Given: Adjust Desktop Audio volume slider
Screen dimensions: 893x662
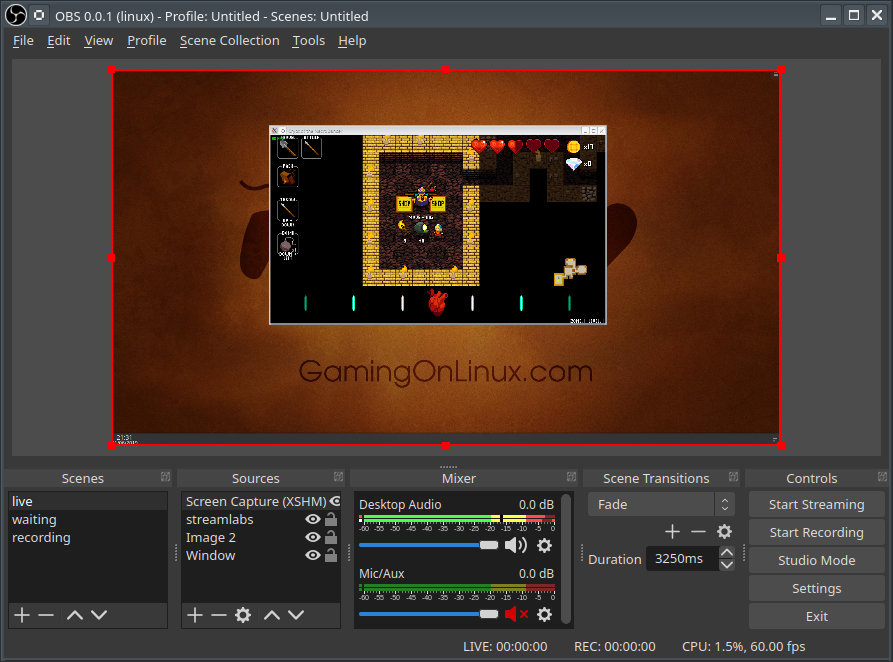Looking at the screenshot, I should [428, 545].
